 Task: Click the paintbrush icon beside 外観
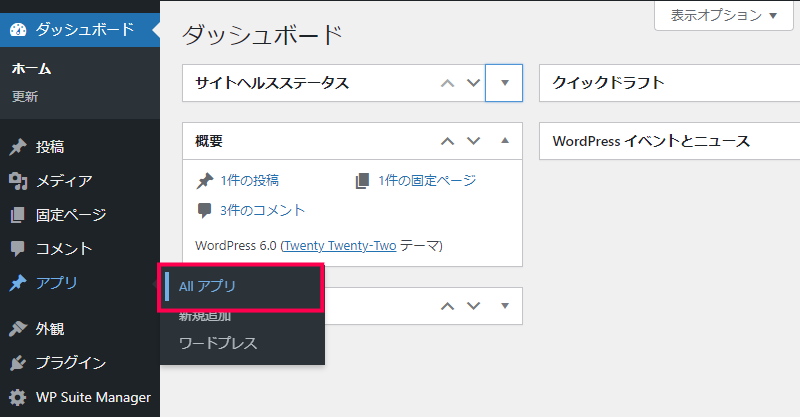[18, 329]
